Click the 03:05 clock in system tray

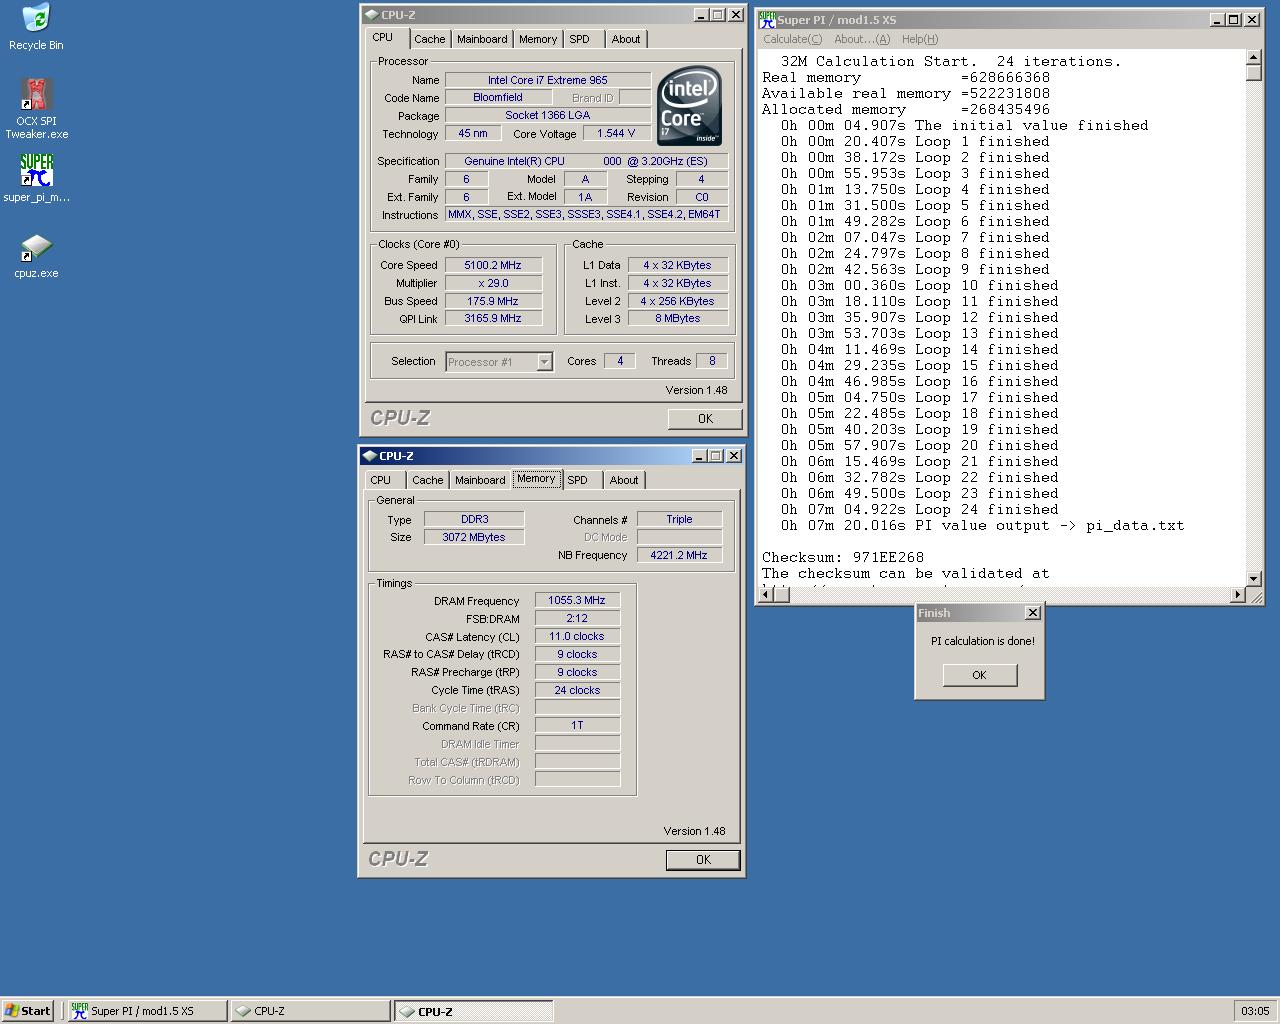click(1255, 1011)
